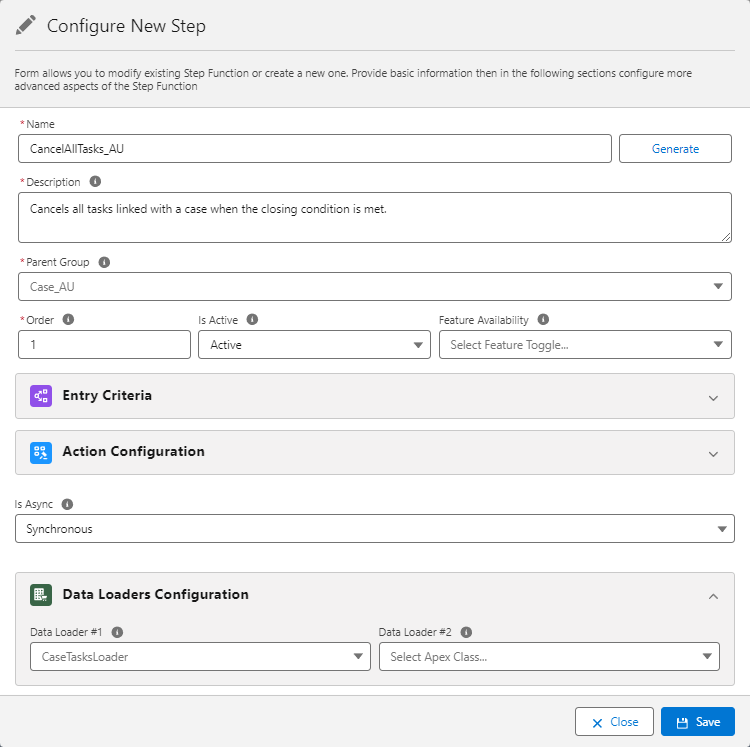Screen dimensions: 750x747
Task: Open the Is Async dropdown showing Synchronous
Action: [375, 528]
